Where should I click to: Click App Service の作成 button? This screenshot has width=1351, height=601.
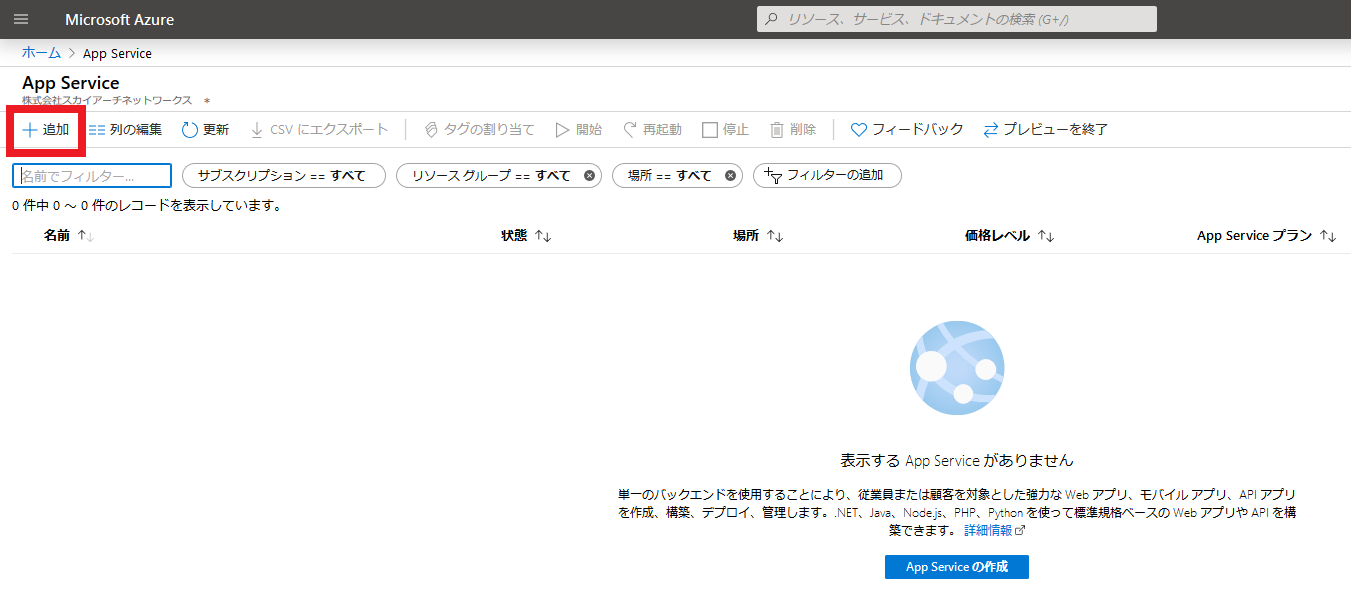(957, 567)
